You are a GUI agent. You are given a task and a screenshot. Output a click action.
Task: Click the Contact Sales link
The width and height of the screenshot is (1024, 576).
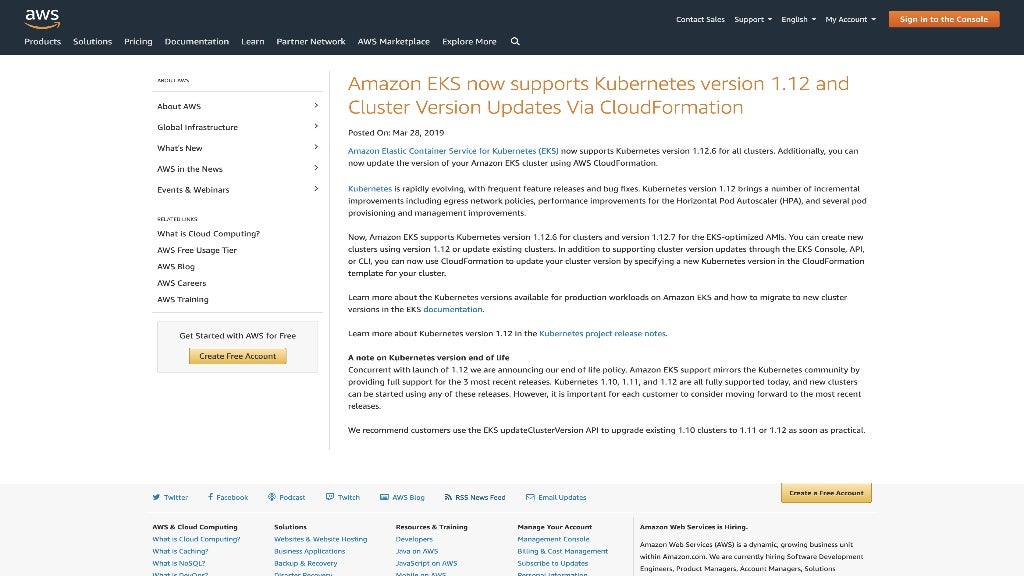700,20
